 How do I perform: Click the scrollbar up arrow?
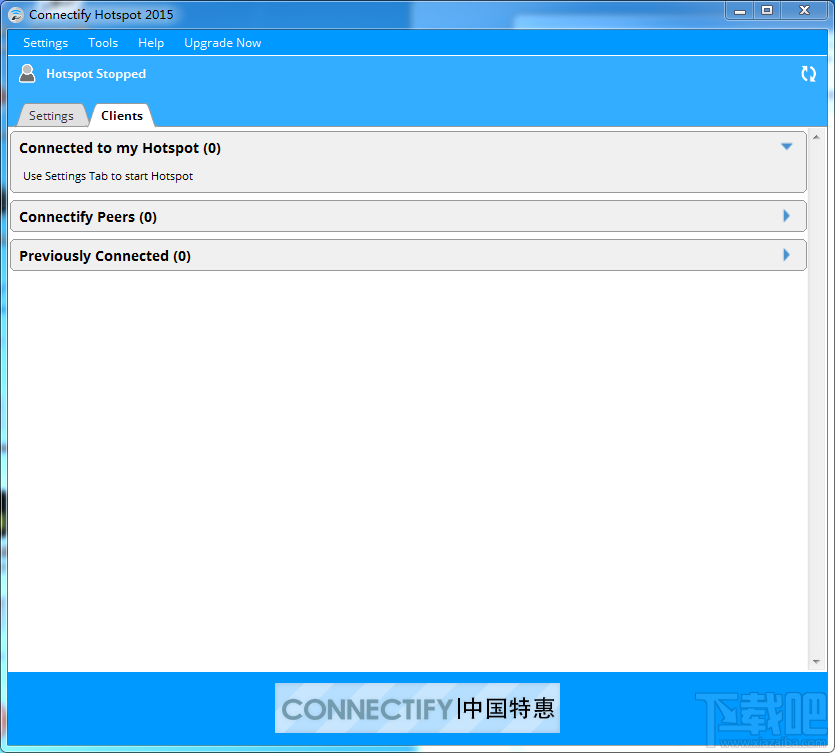pos(816,137)
